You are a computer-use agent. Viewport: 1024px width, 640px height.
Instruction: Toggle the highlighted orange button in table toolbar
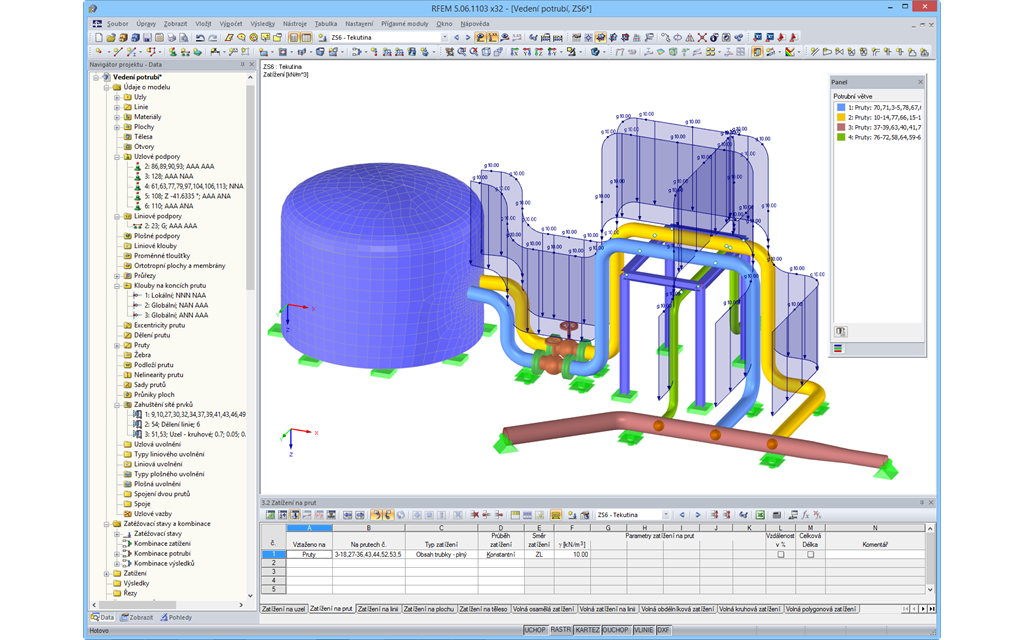(556, 515)
